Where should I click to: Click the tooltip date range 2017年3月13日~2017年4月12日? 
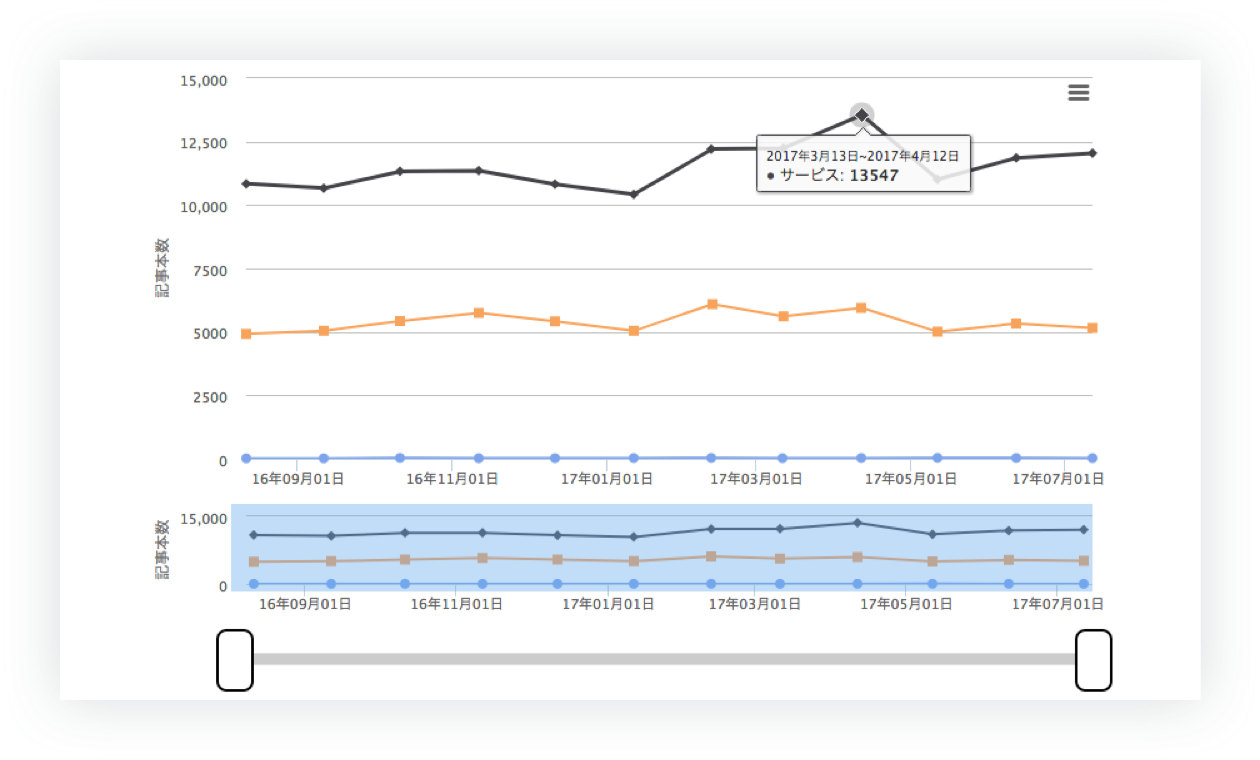(x=863, y=156)
